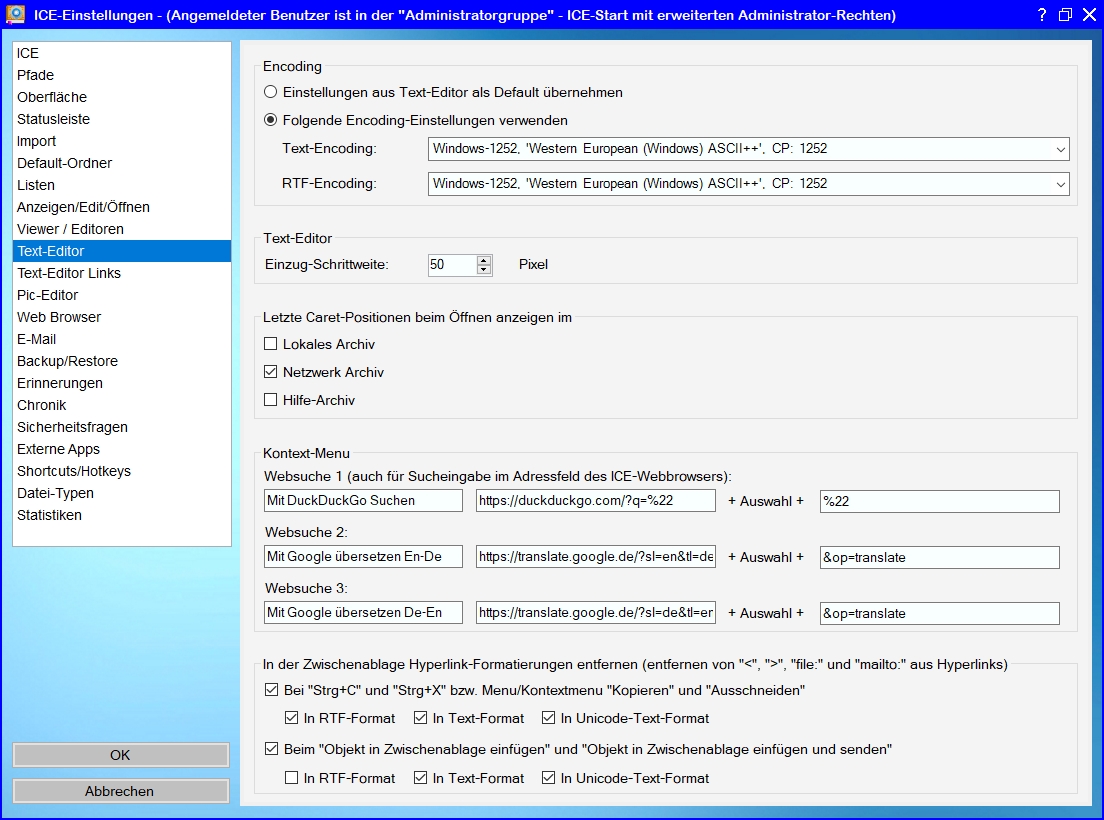Open Externe Apps settings
The image size is (1104, 820).
[122, 449]
